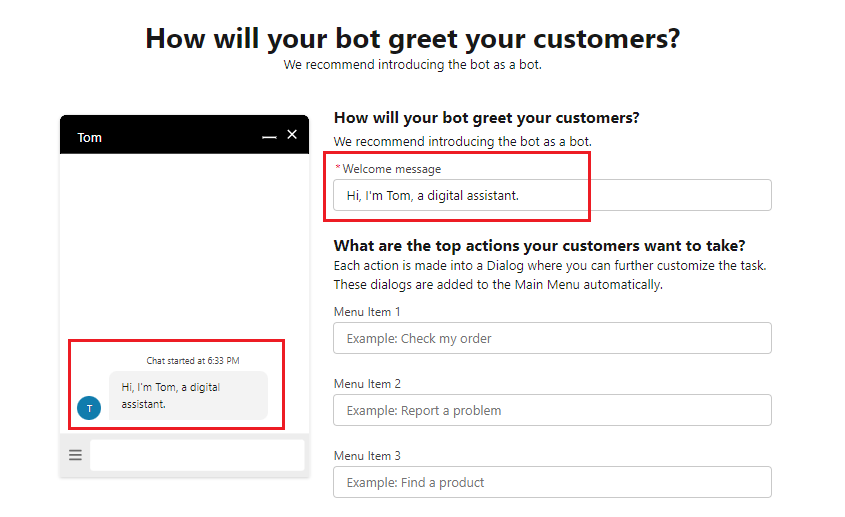The image size is (845, 517).
Task: Click the 'Welcome message' field label
Action: tap(390, 169)
